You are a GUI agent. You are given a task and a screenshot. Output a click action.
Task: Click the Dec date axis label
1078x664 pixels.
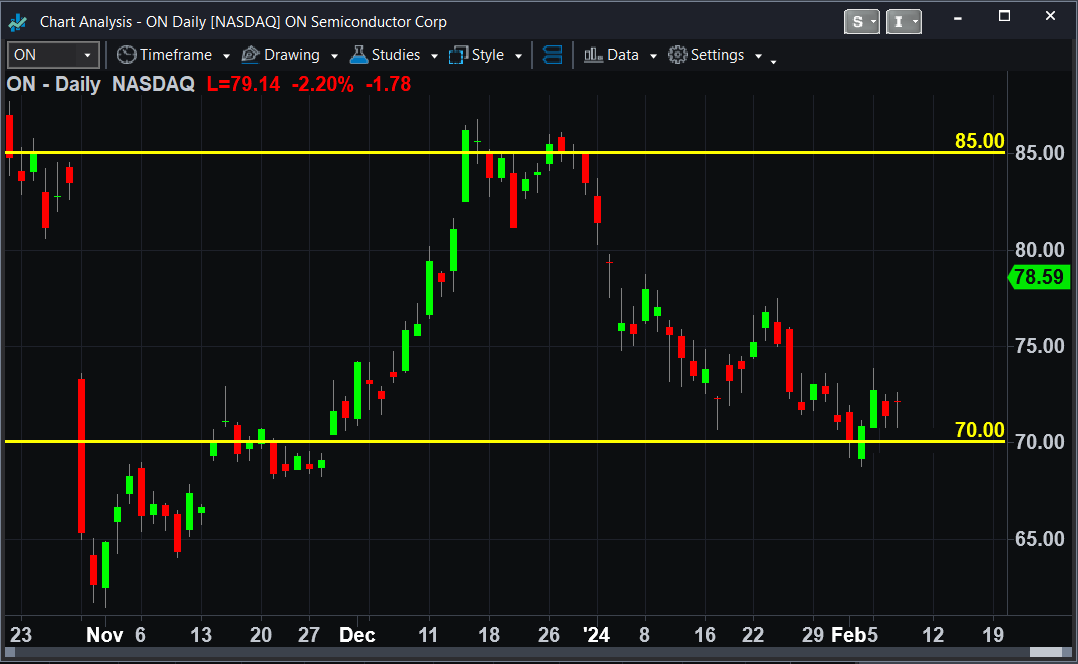pyautogui.click(x=357, y=634)
